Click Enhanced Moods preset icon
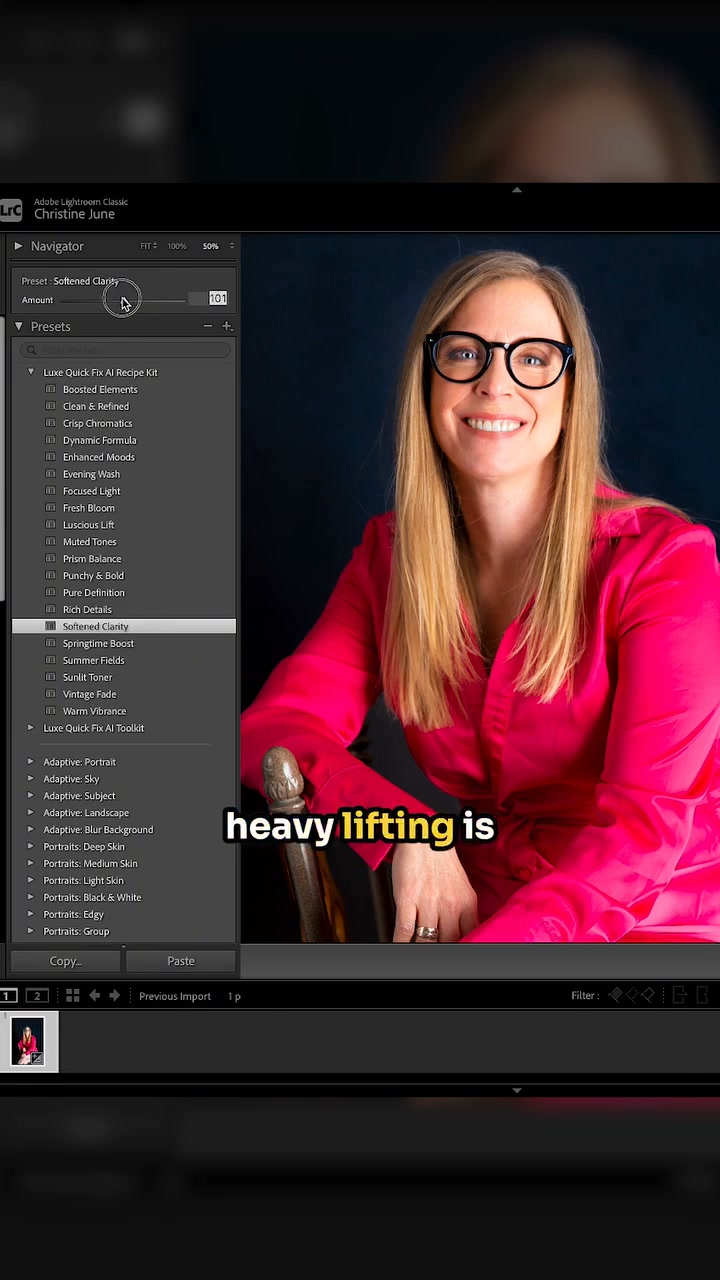The width and height of the screenshot is (720, 1280). (x=51, y=457)
